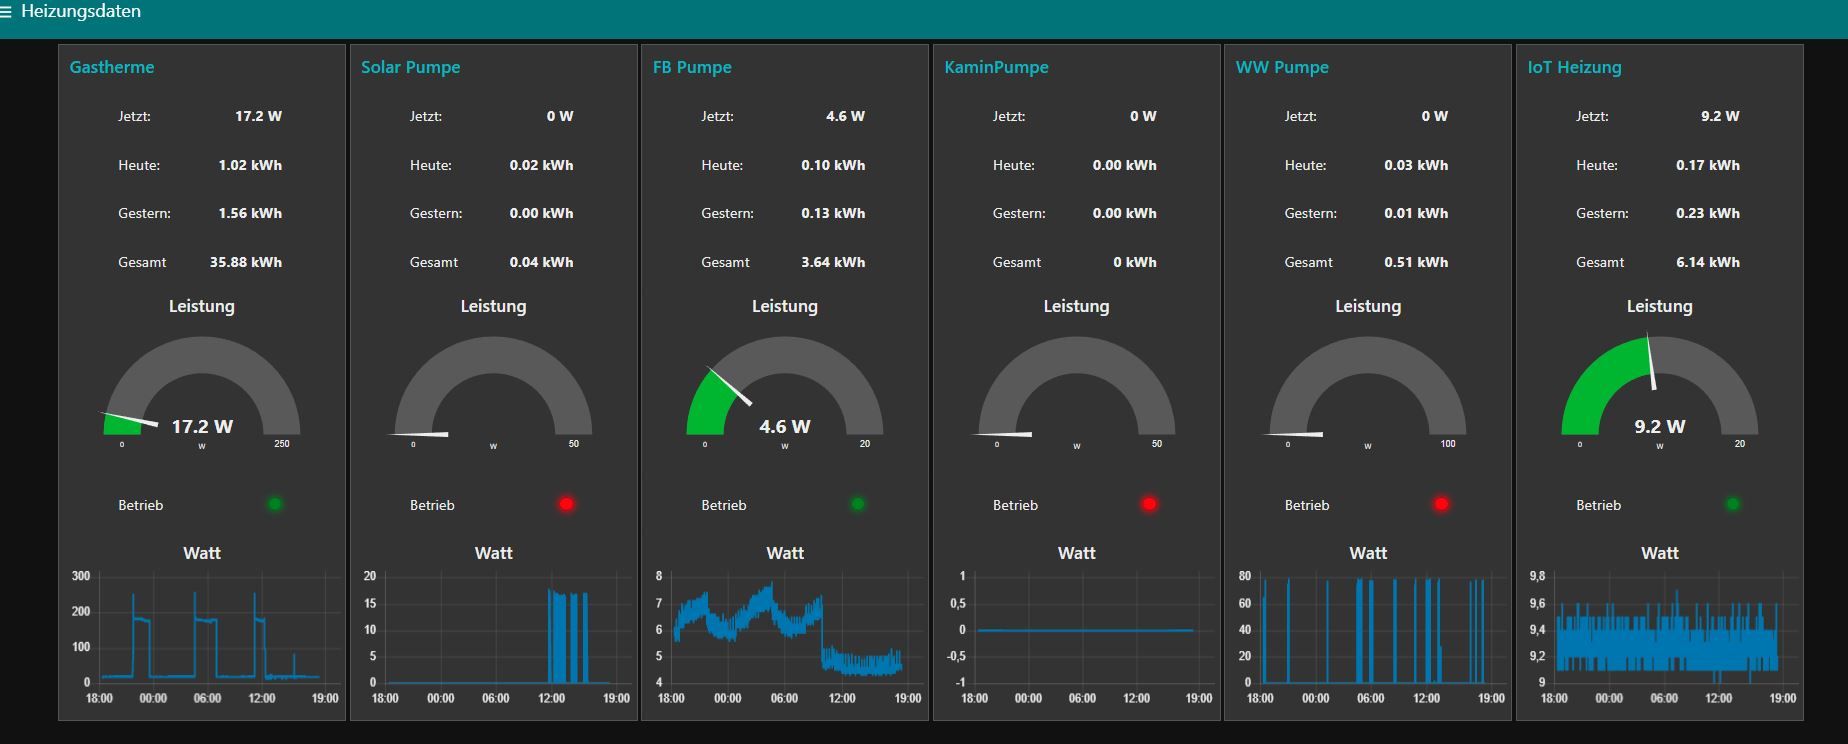Click the WW Pumpe red Betrieb LED
1848x744 pixels.
[1441, 504]
